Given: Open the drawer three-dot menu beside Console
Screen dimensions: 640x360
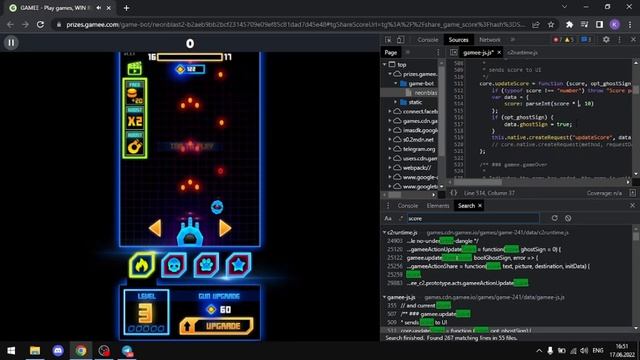Looking at the screenshot, I should click(x=388, y=206).
